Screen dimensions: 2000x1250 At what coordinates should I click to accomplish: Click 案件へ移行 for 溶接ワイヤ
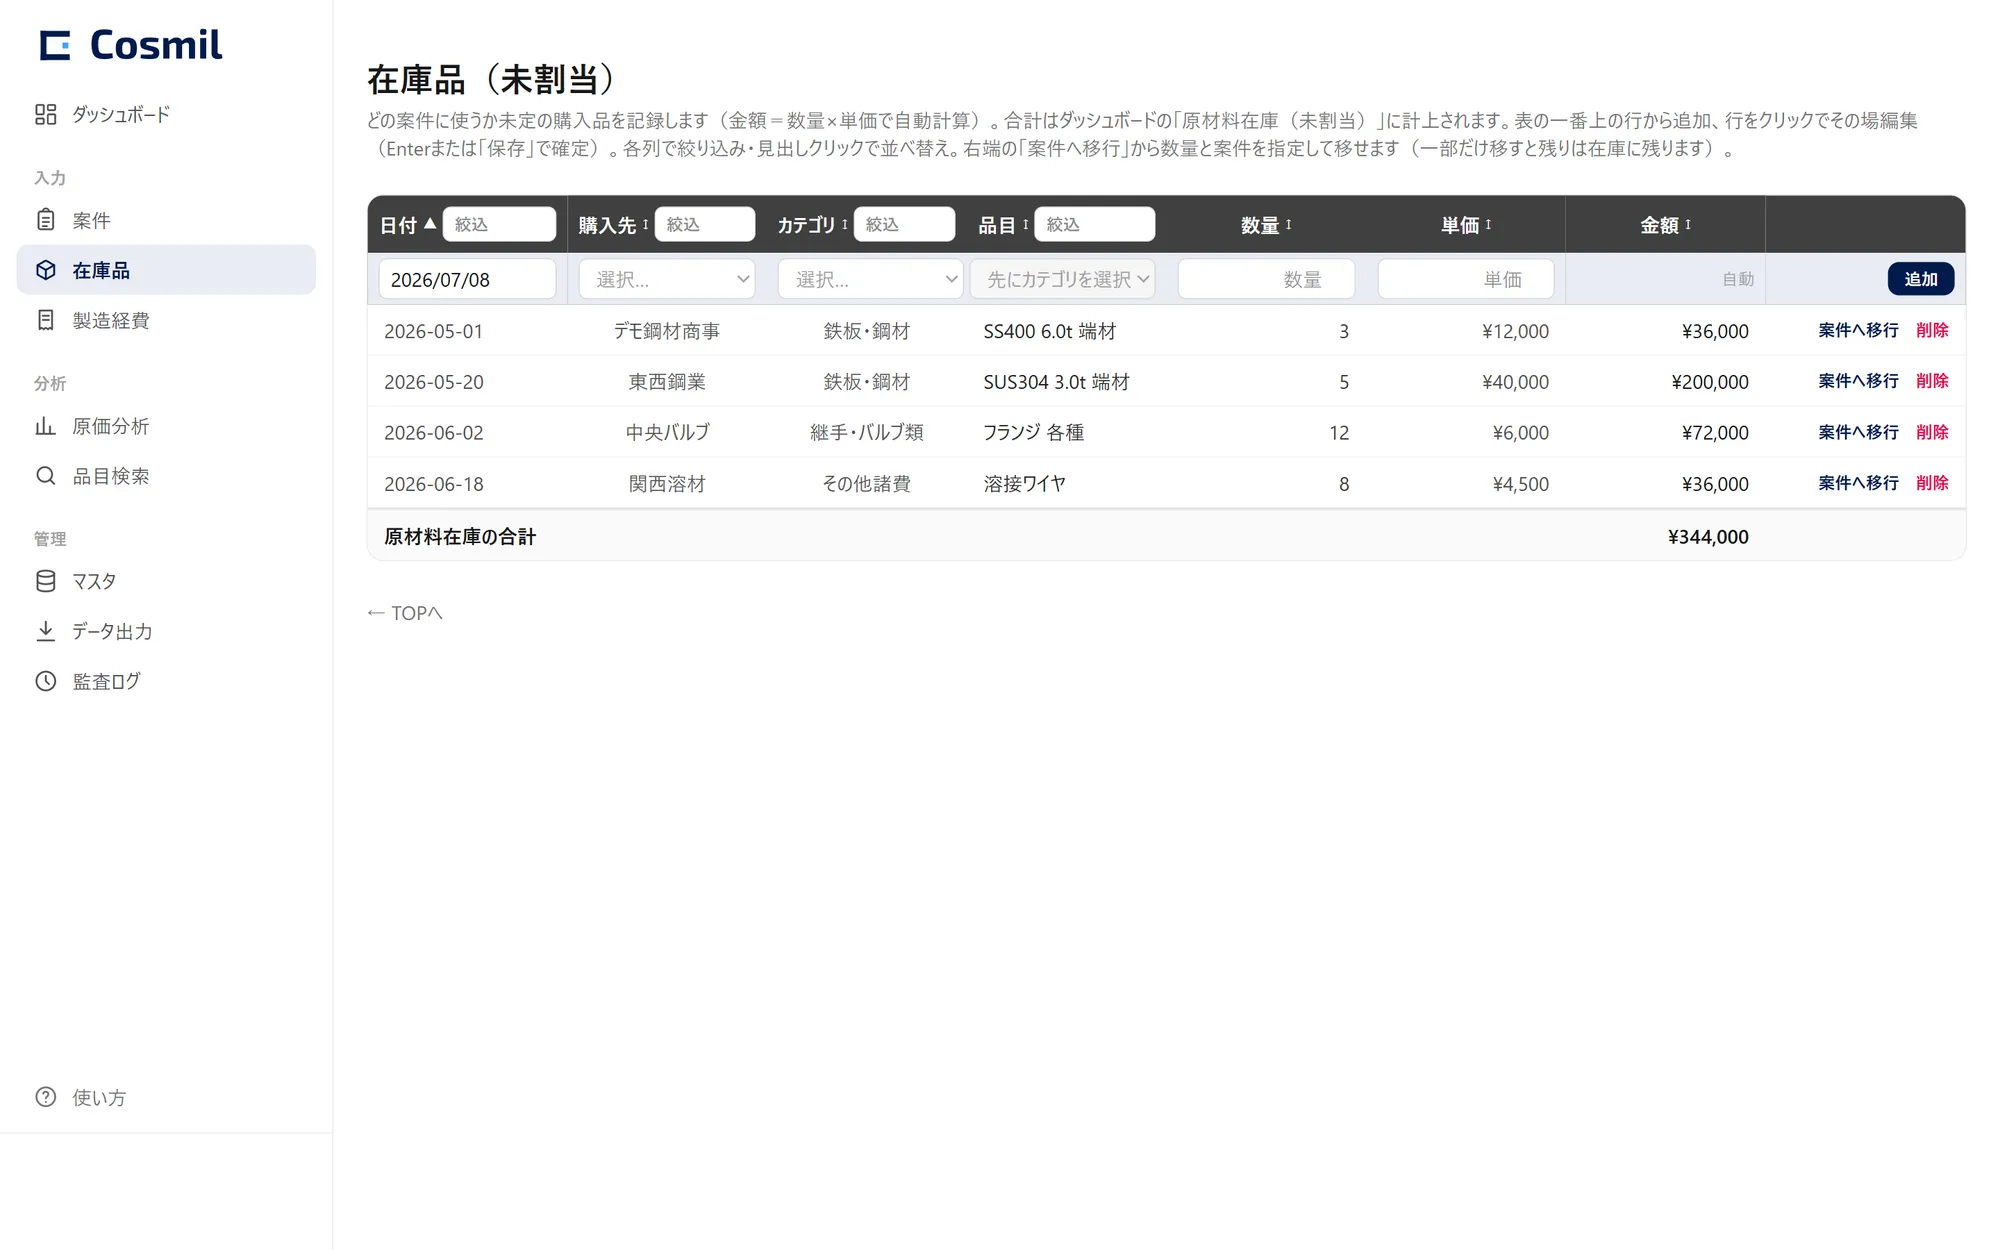[1858, 483]
